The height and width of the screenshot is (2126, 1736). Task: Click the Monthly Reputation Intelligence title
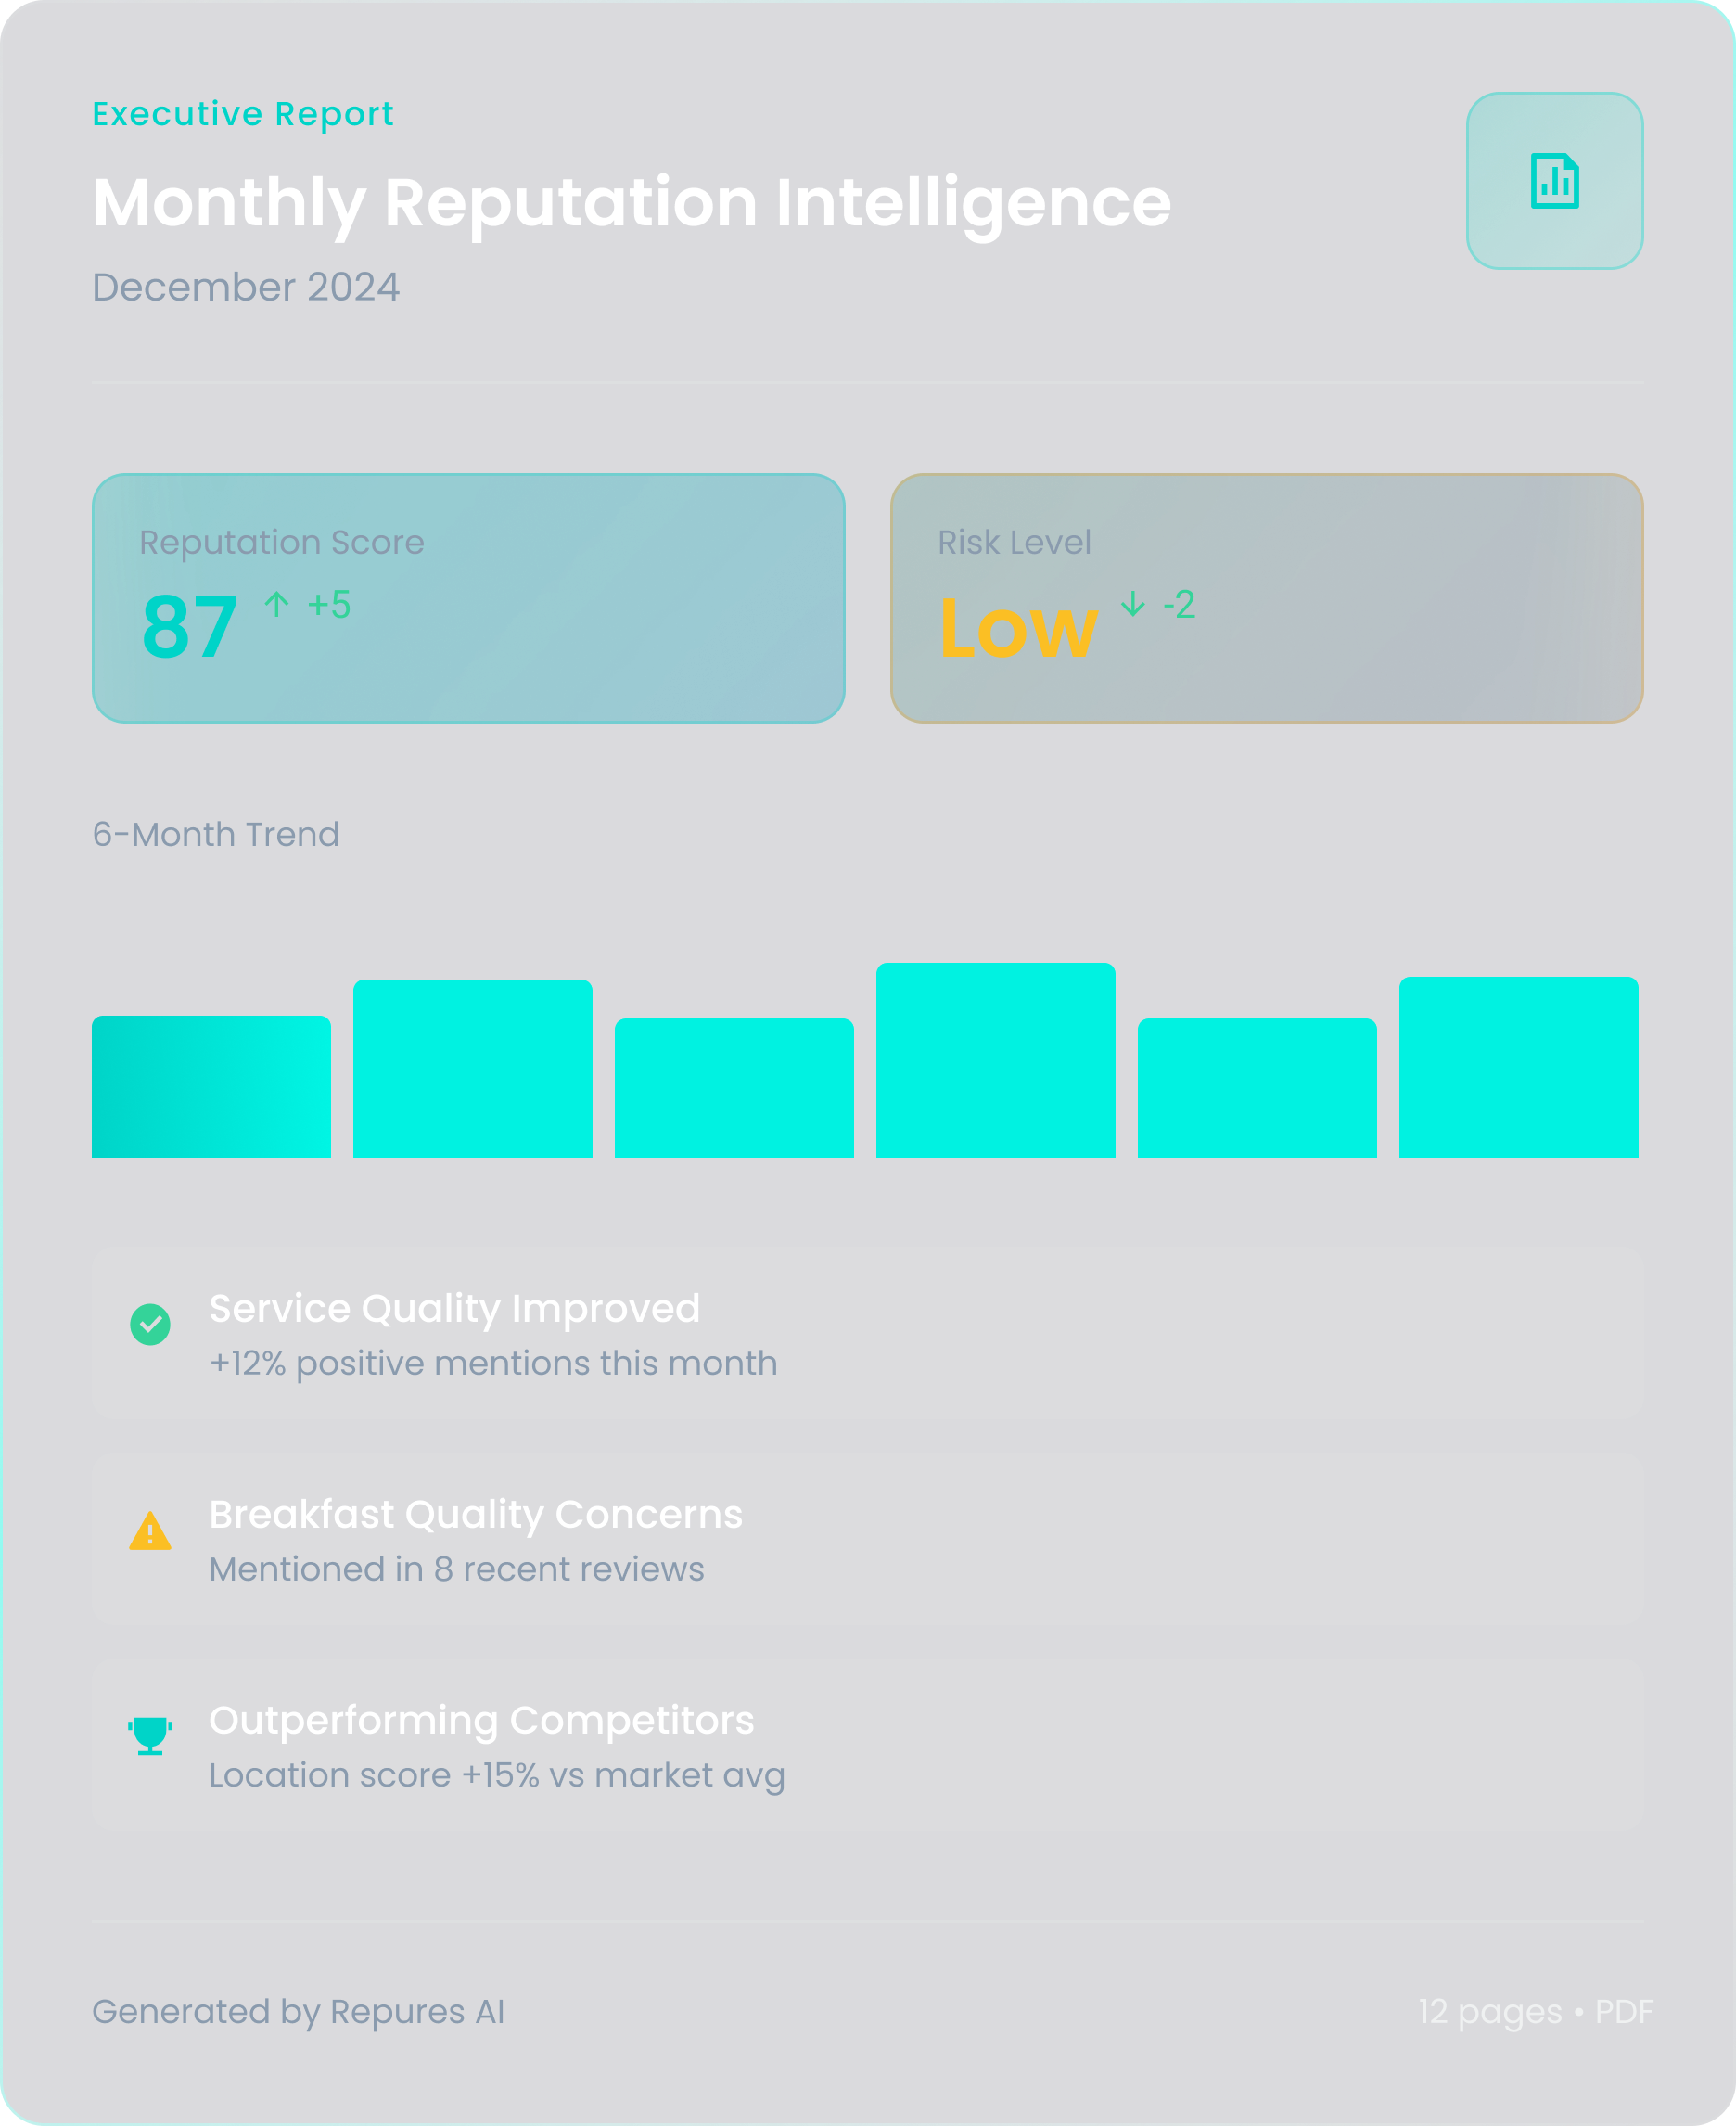pos(631,203)
